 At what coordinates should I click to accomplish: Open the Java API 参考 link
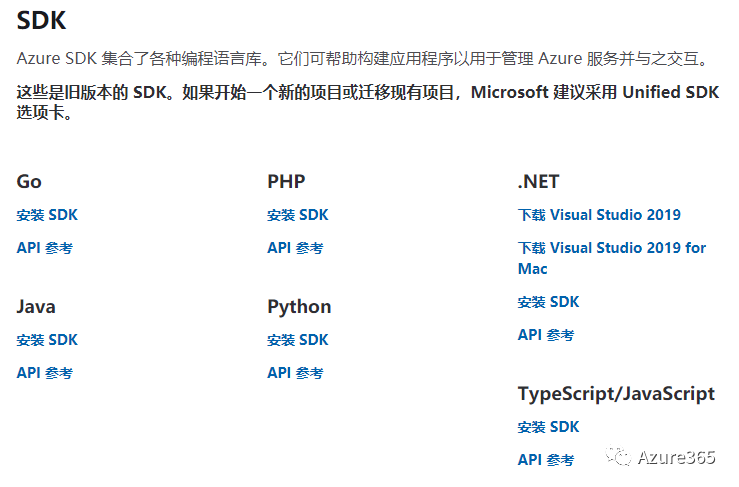(x=44, y=373)
